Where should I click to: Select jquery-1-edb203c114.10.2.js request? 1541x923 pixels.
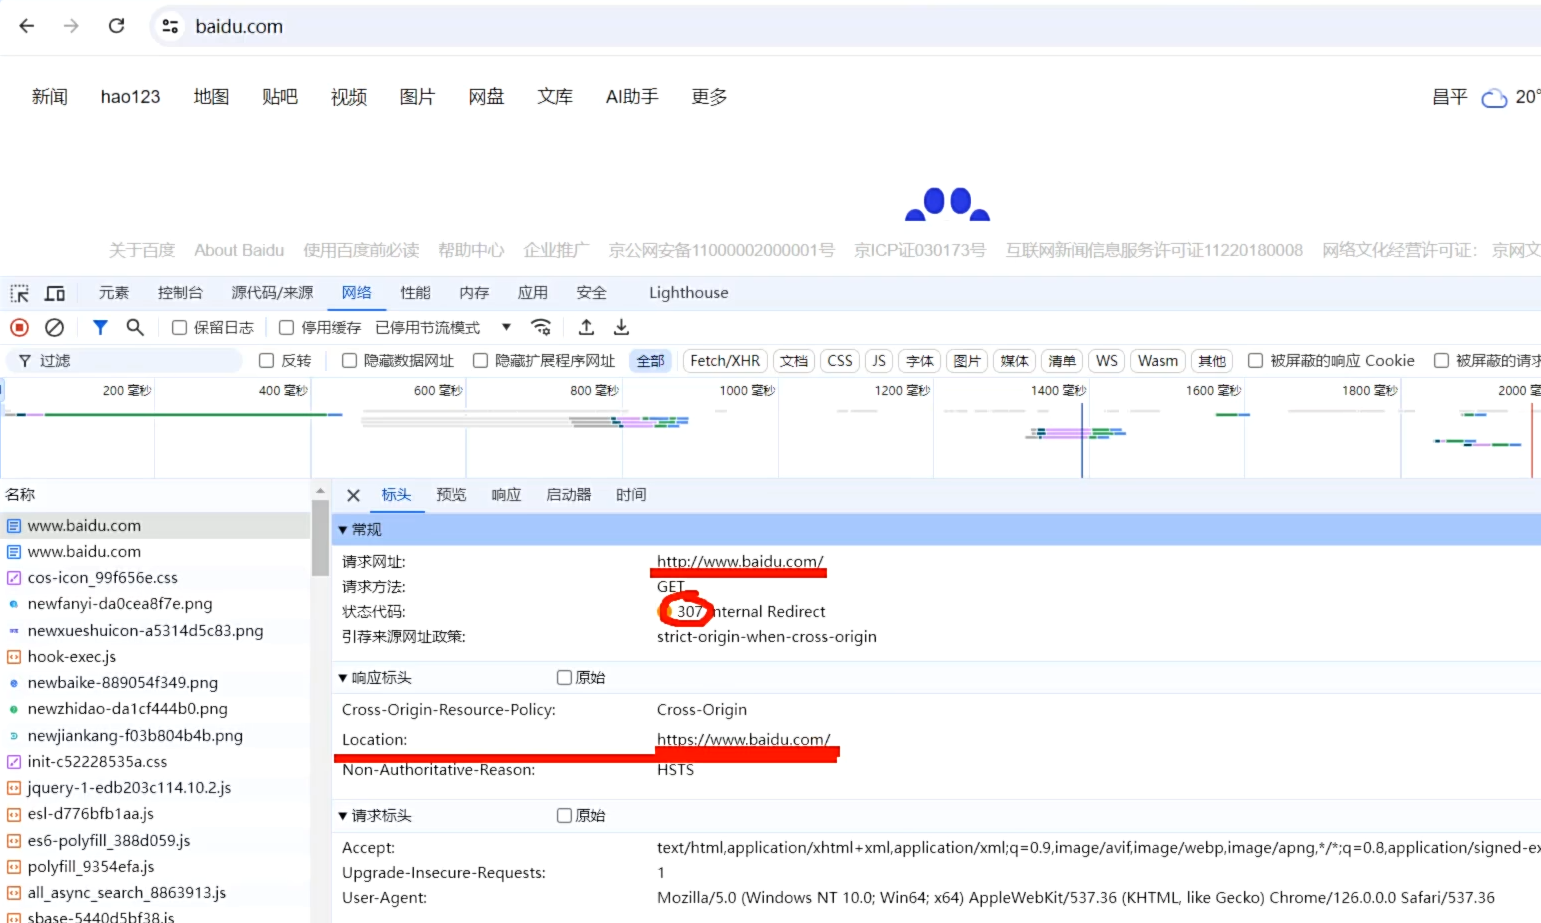(156, 788)
